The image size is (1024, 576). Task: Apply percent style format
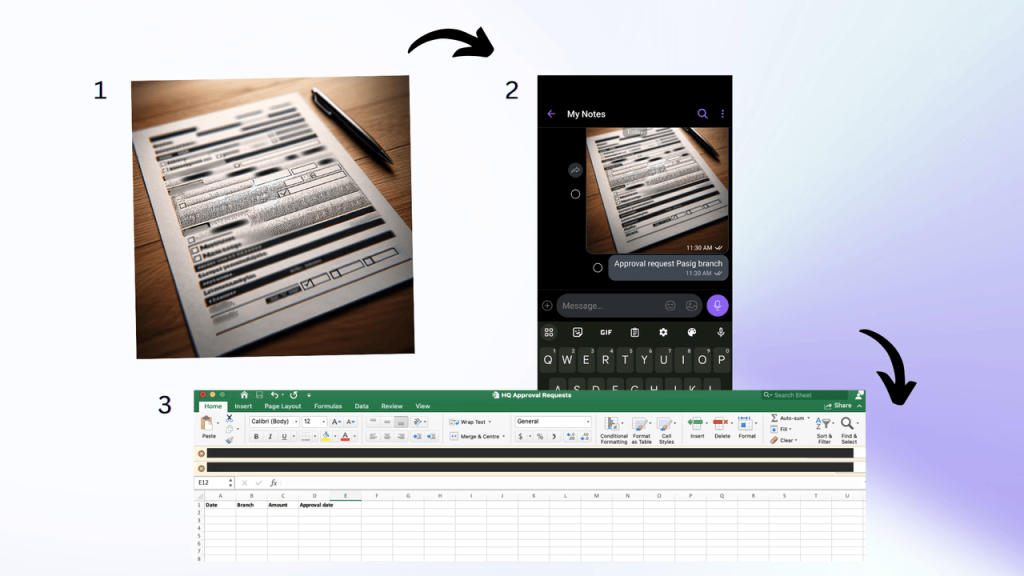click(x=540, y=436)
